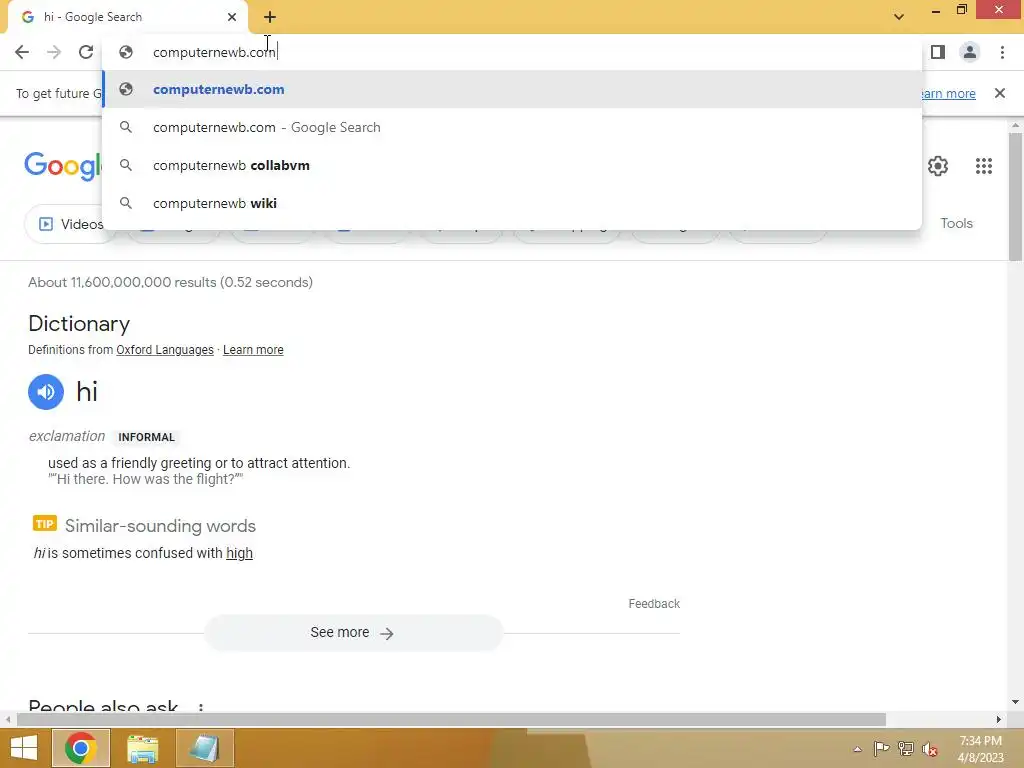Open Google quick settings gear
Screen dimensions: 1024x768
938,166
